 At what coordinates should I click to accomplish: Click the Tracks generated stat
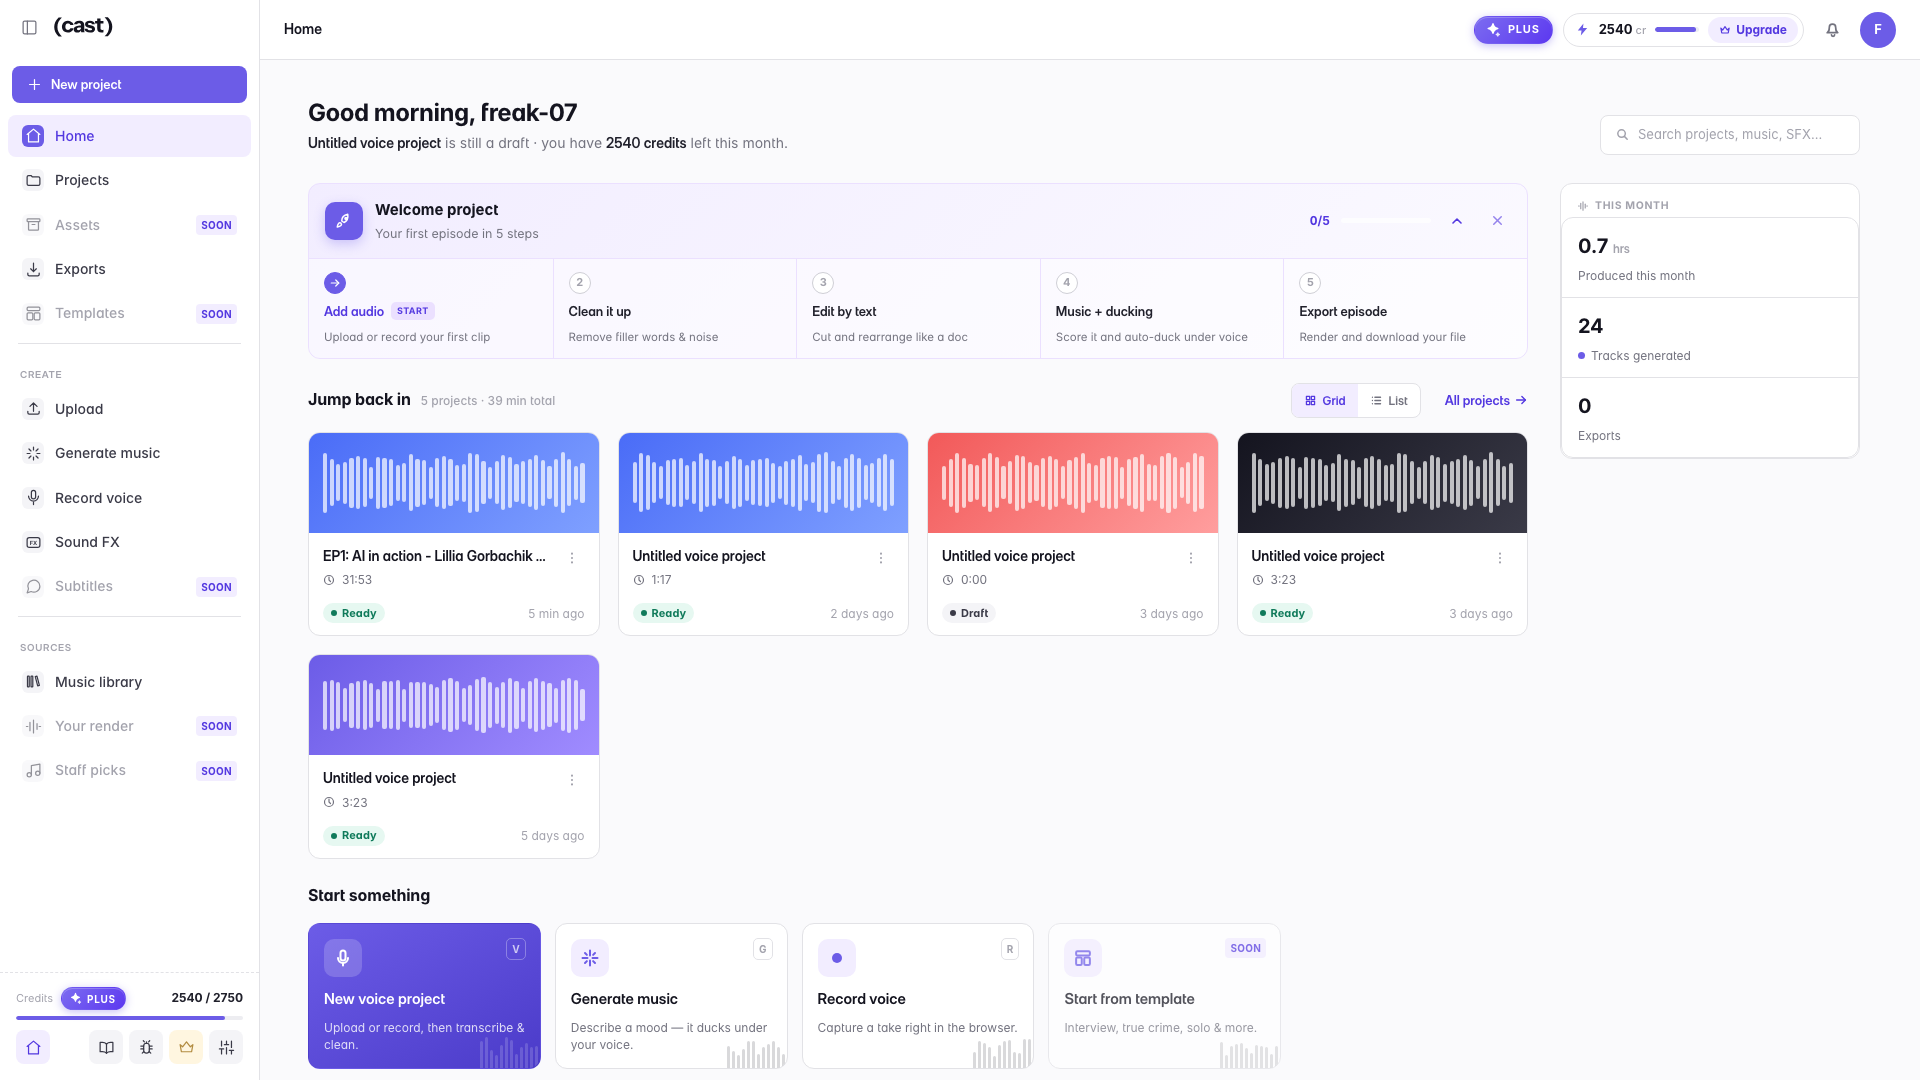click(x=1710, y=338)
